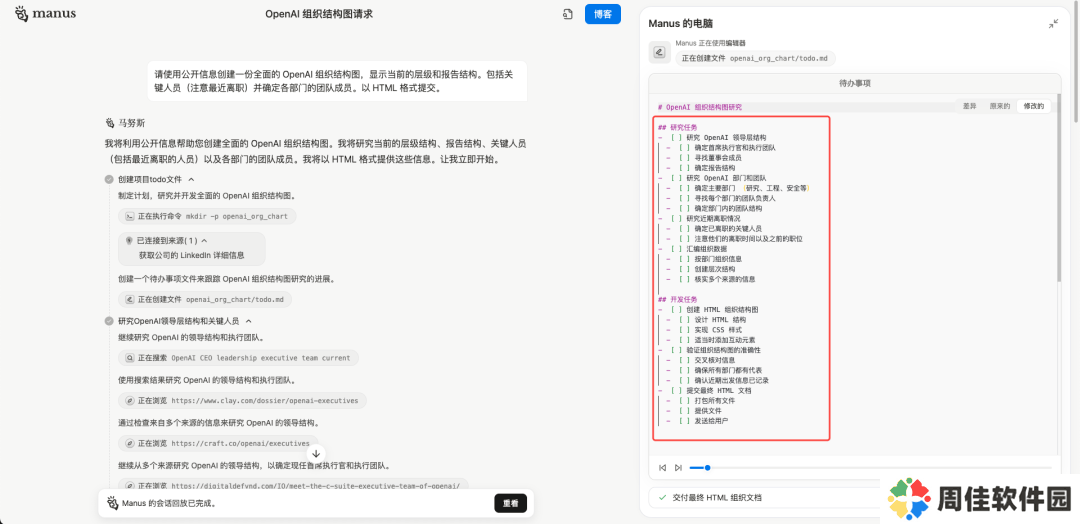The image size is (1080, 524).
Task: Select the # OpenAI 组织结构图研究 title line
Action: [700, 107]
